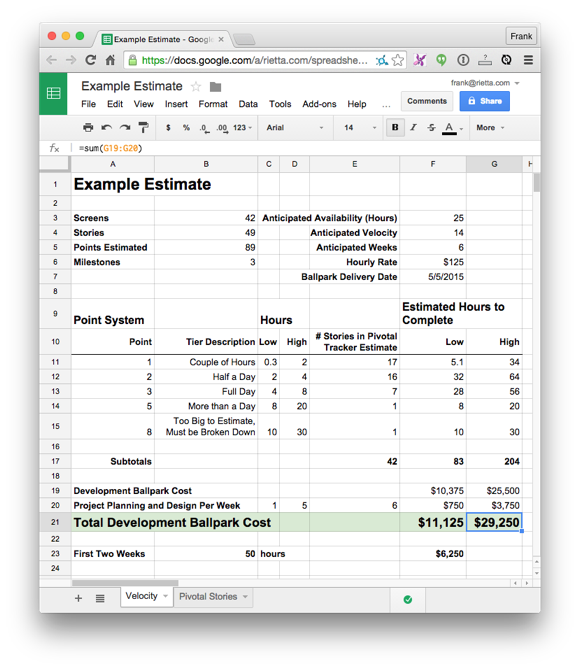This screenshot has width=580, height=669.
Task: Open the Insert menu
Action: pyautogui.click(x=176, y=104)
